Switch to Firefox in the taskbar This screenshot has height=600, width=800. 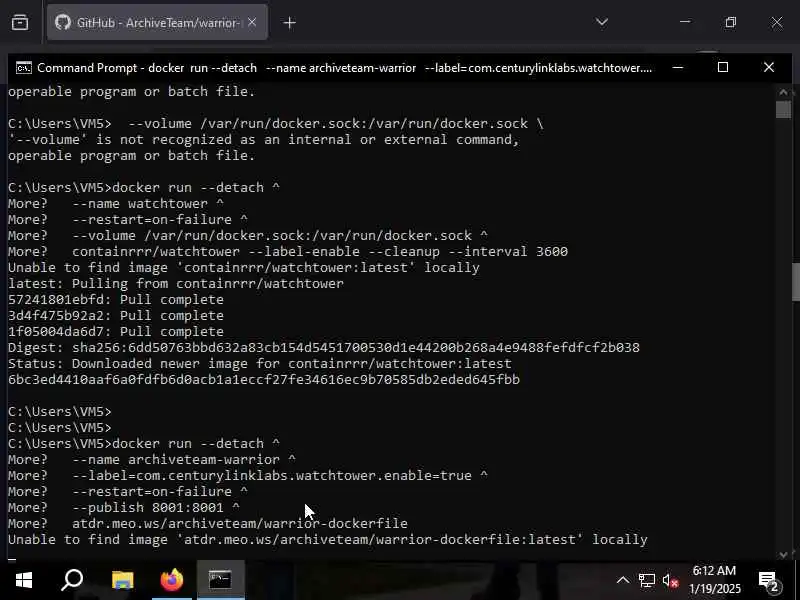click(171, 580)
